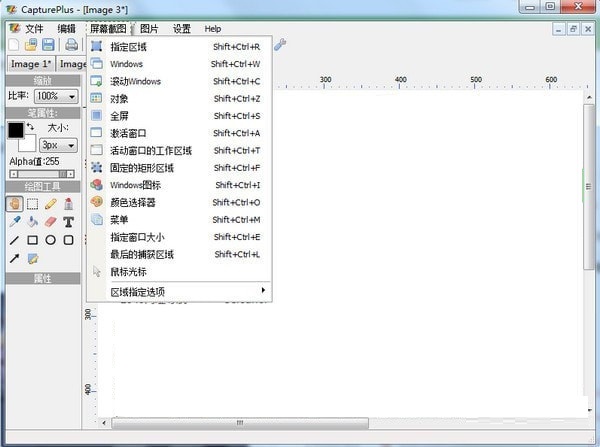Select the rectangular selection tool

tap(33, 204)
